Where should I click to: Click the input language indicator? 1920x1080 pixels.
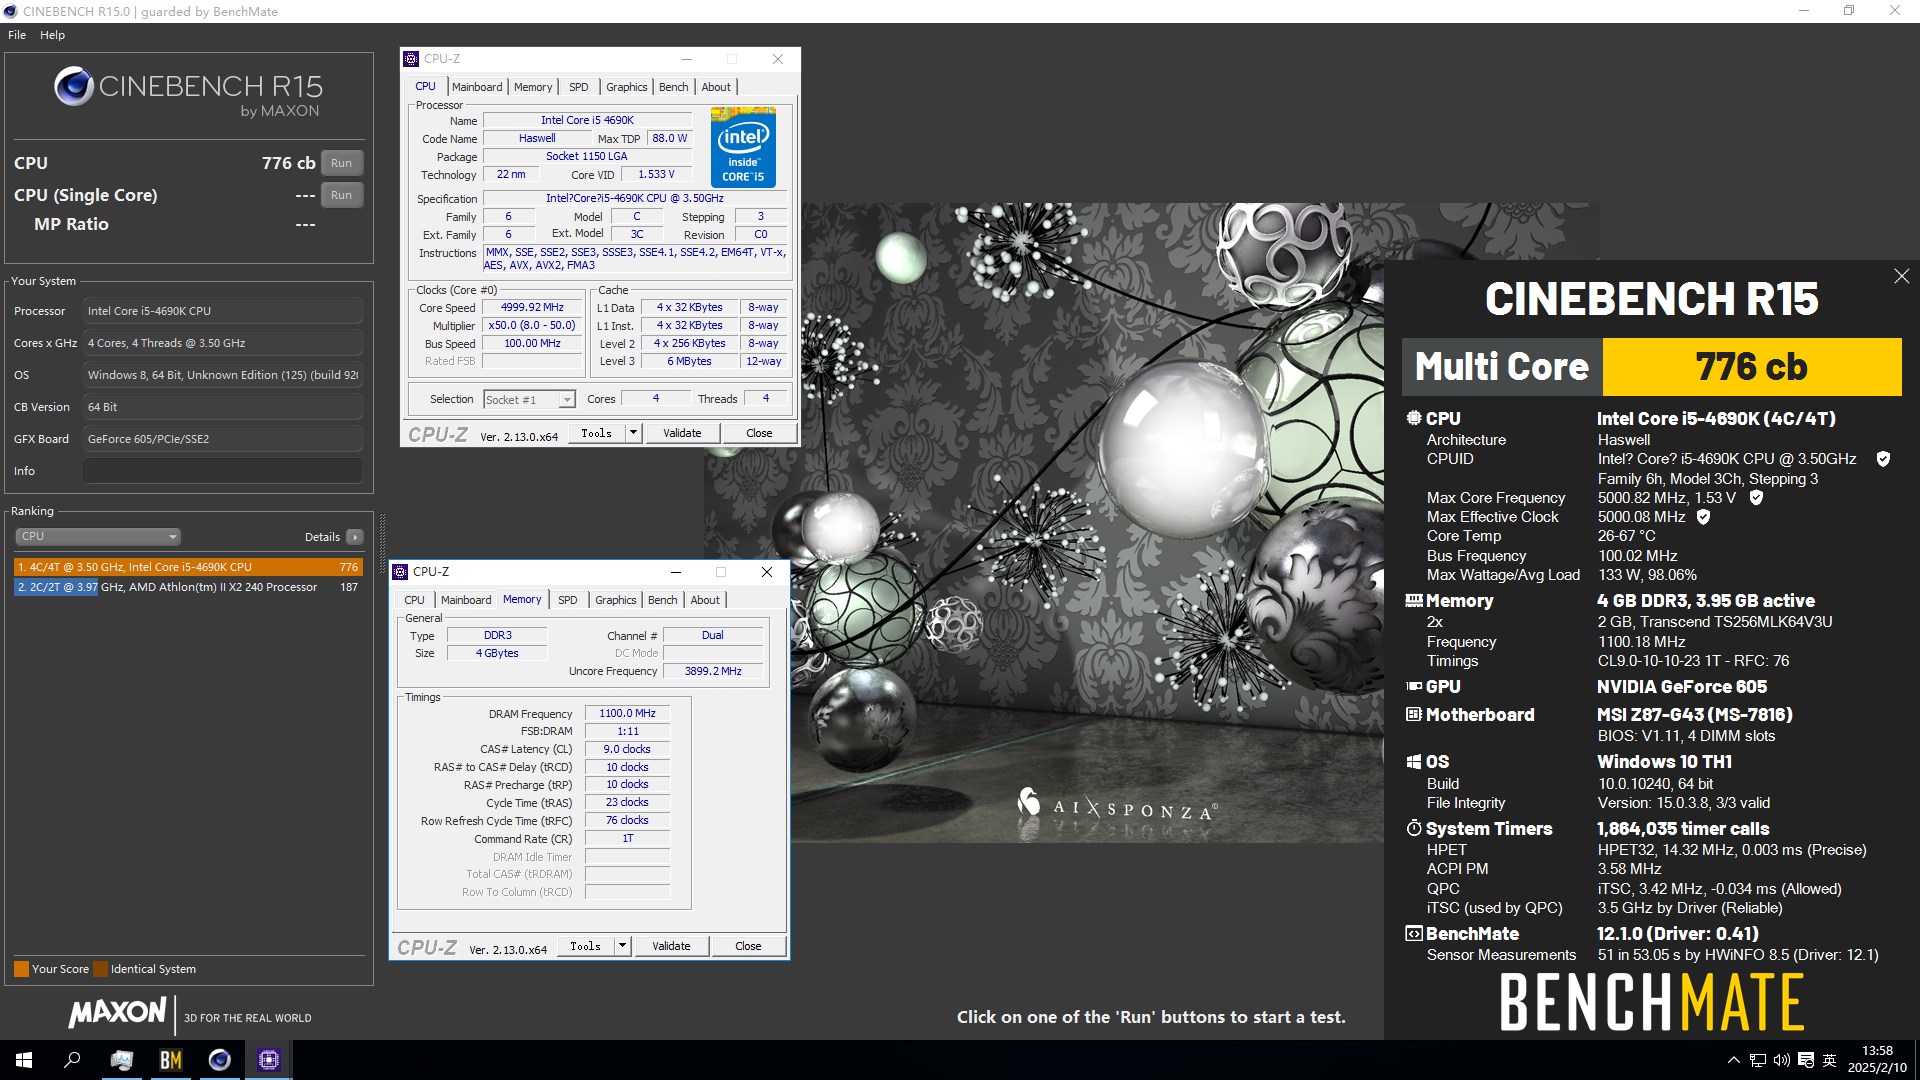[x=1830, y=1060]
